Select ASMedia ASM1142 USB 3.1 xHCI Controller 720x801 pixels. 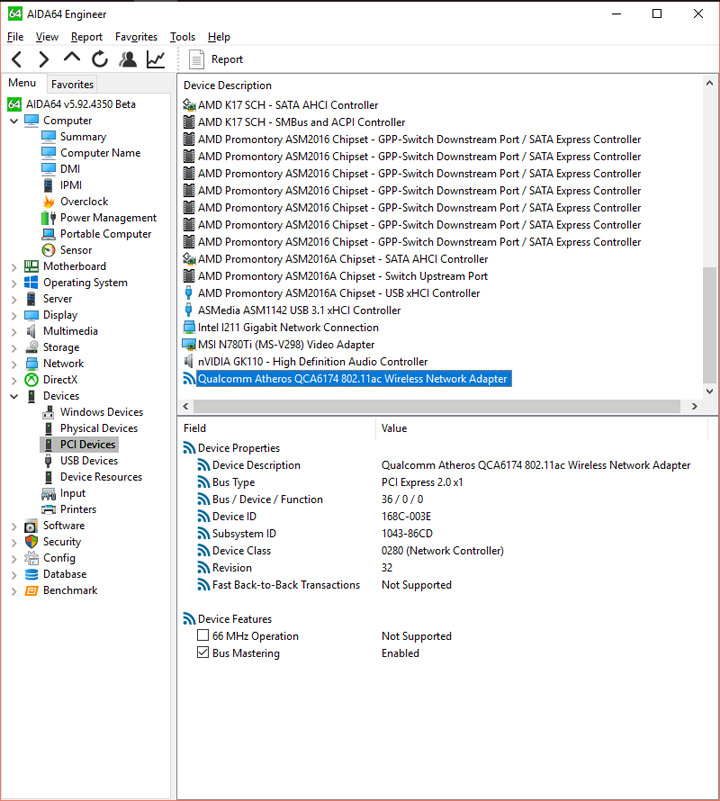[x=299, y=310]
